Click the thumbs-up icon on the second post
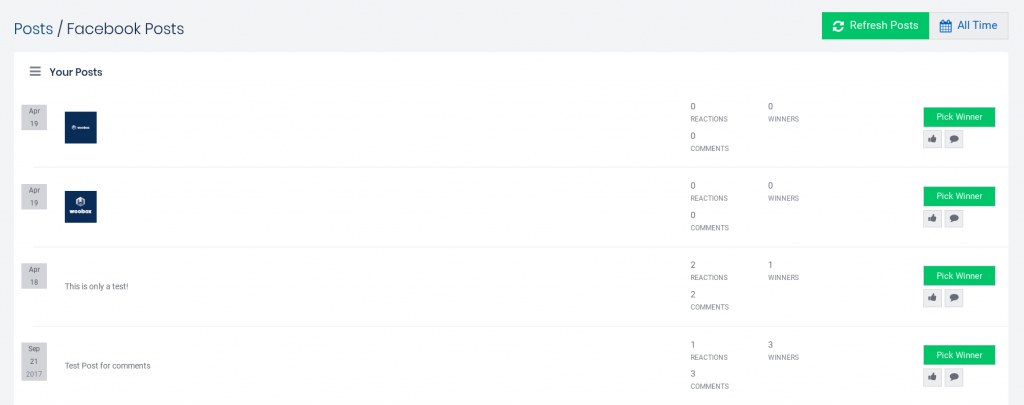Viewport: 1024px width, 405px height. coord(932,218)
